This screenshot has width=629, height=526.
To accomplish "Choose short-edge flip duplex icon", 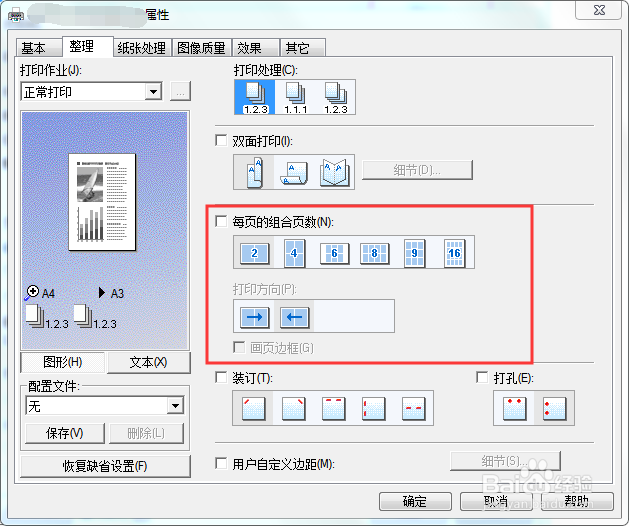I will [x=294, y=172].
